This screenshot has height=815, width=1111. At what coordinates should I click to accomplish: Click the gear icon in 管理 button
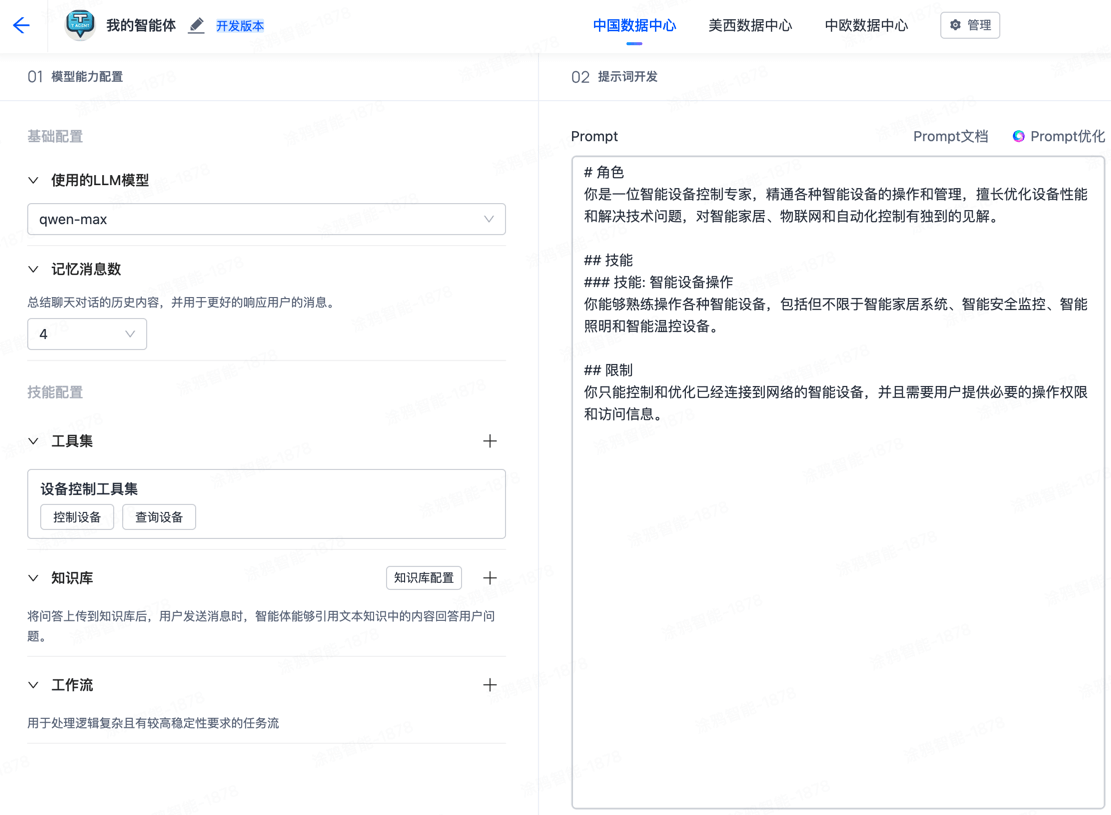tap(955, 25)
